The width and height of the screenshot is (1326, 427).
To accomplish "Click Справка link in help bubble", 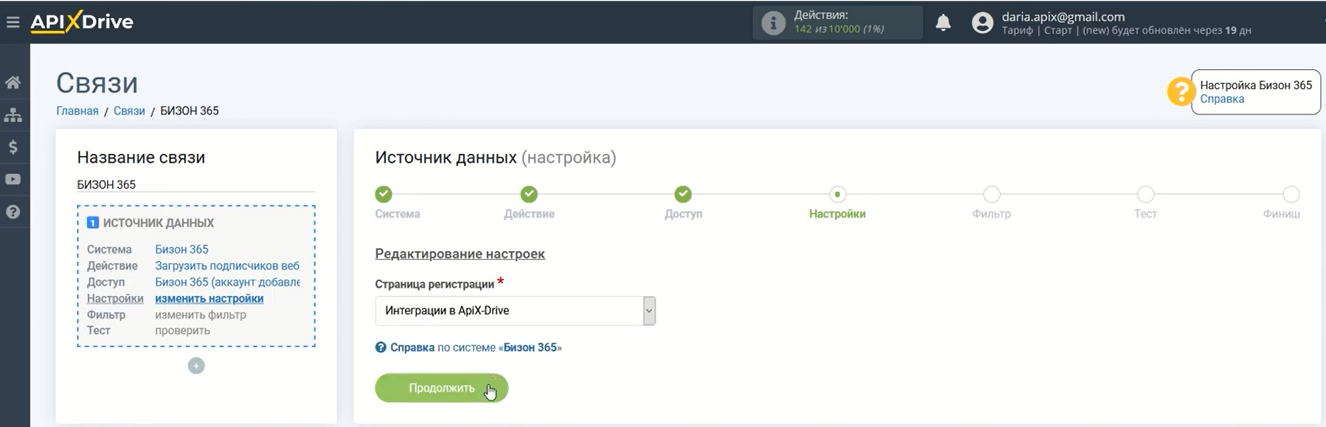I will tap(1222, 99).
